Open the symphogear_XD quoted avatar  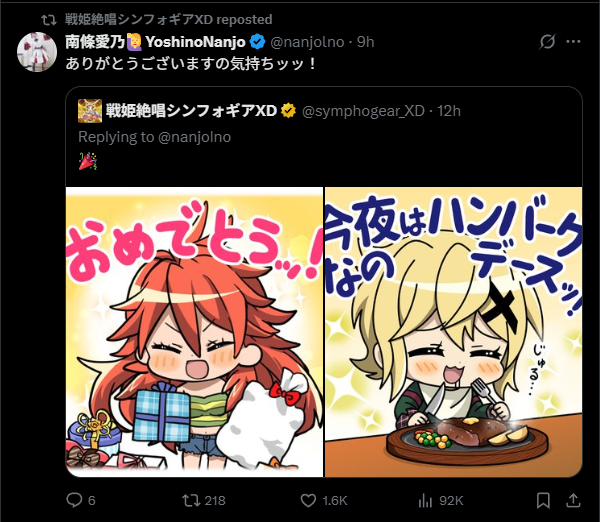click(90, 111)
